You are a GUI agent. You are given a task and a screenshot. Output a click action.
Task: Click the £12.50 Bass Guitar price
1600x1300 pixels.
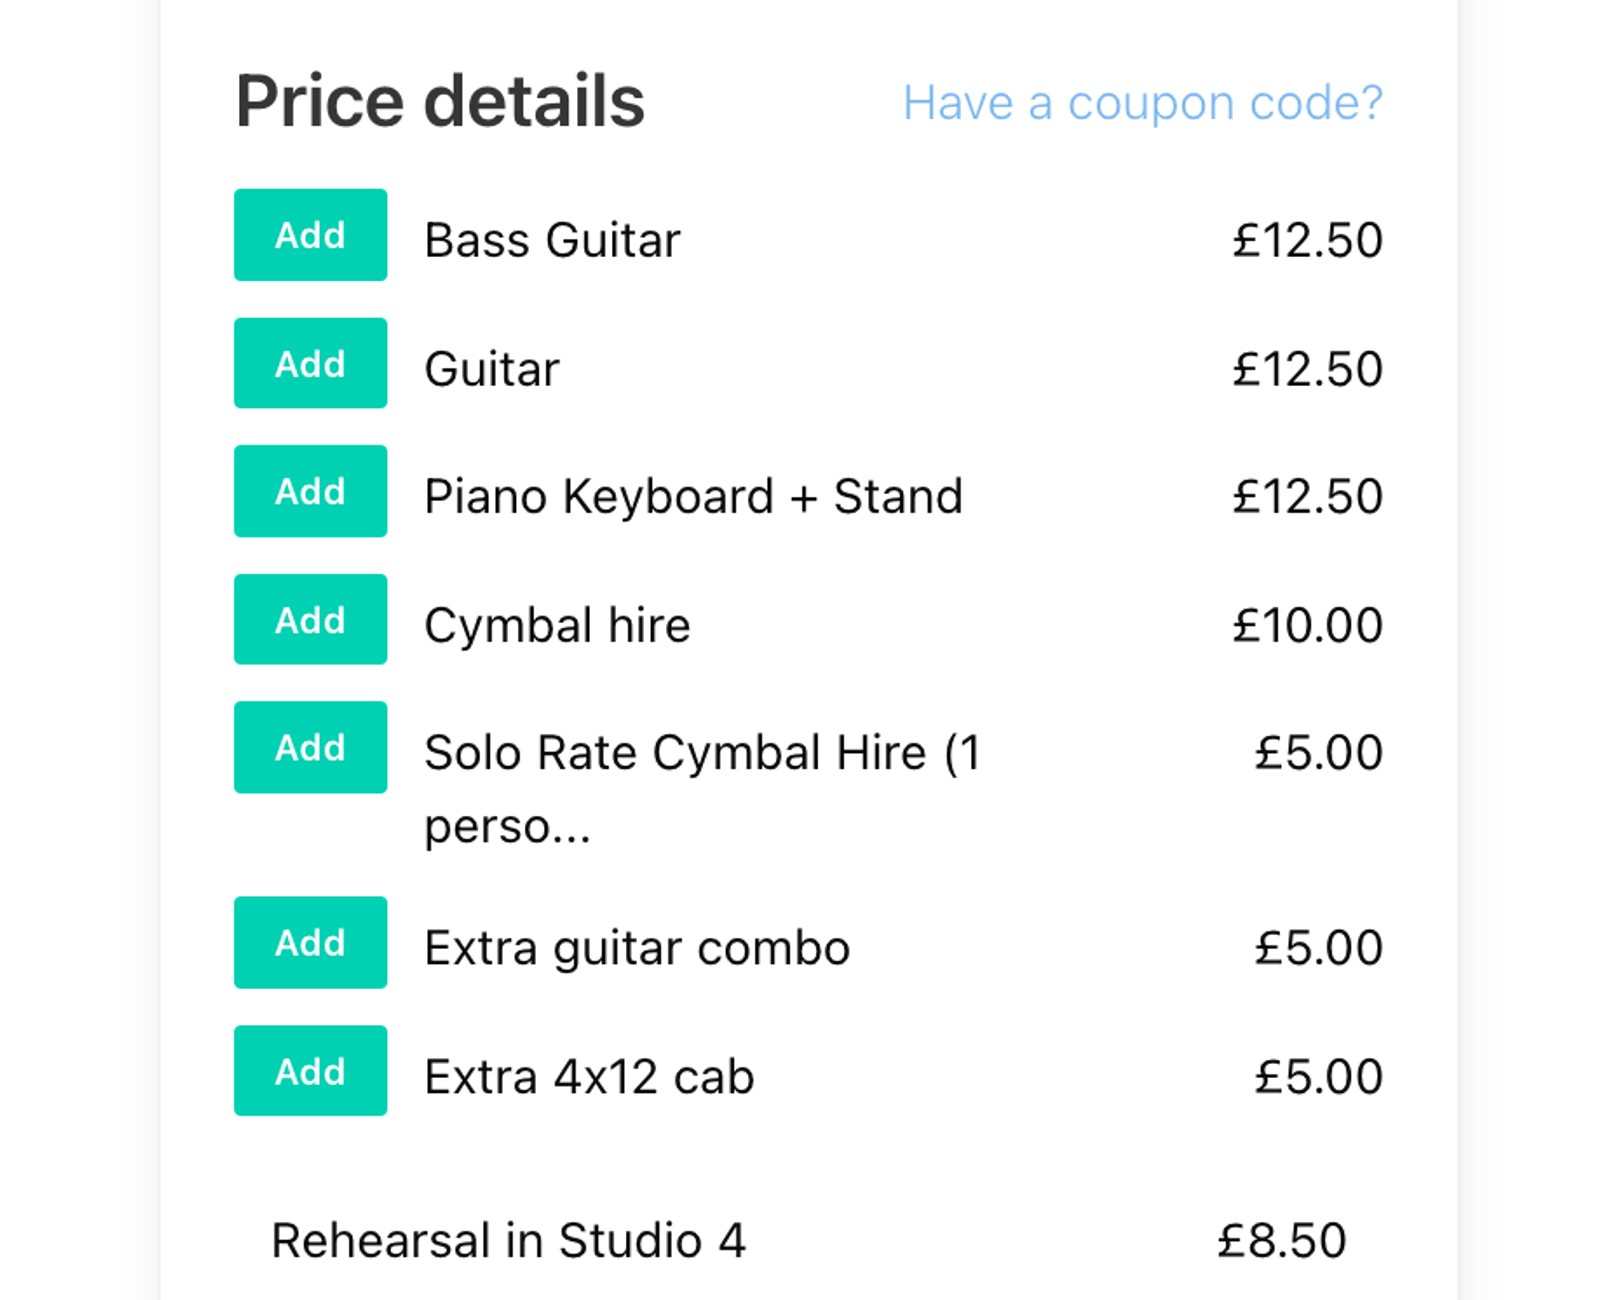click(1307, 238)
